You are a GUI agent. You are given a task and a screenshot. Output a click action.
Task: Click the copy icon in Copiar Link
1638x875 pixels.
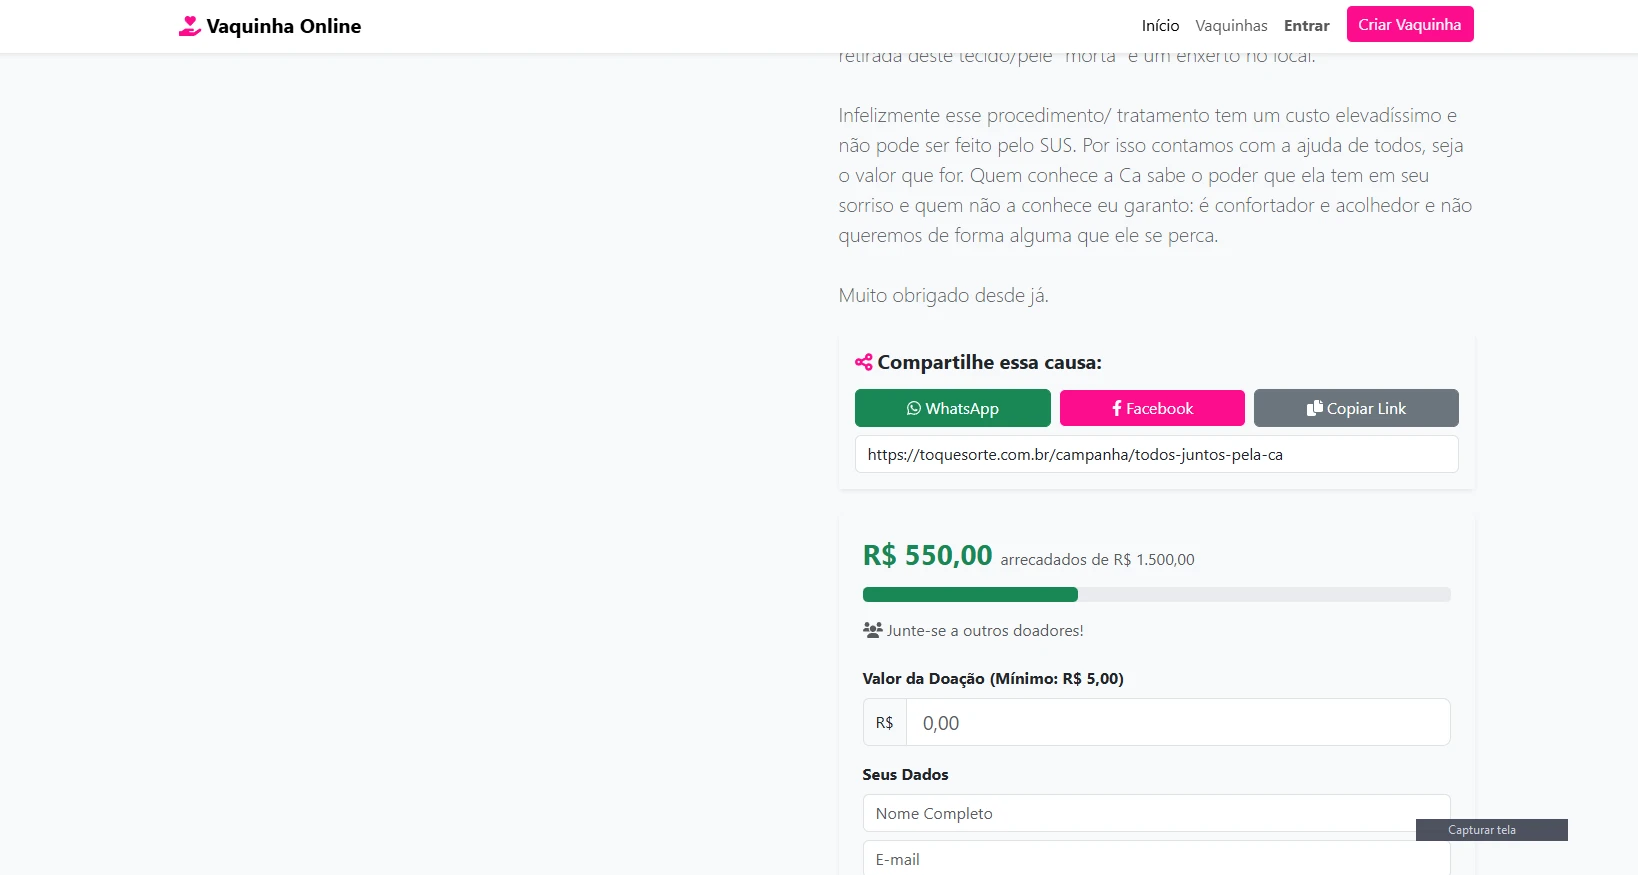point(1315,408)
